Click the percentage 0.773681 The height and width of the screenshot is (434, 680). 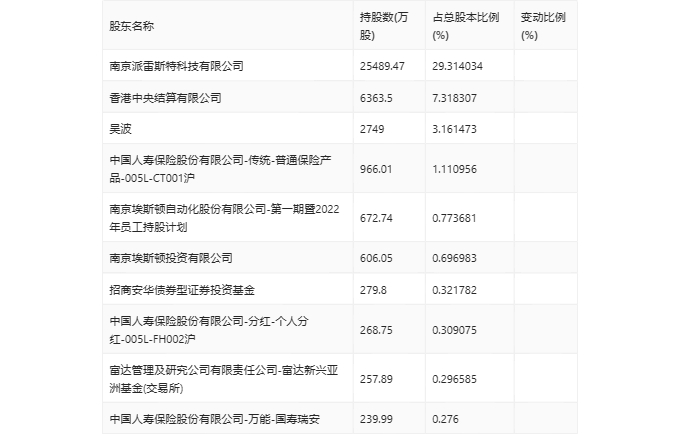454,218
